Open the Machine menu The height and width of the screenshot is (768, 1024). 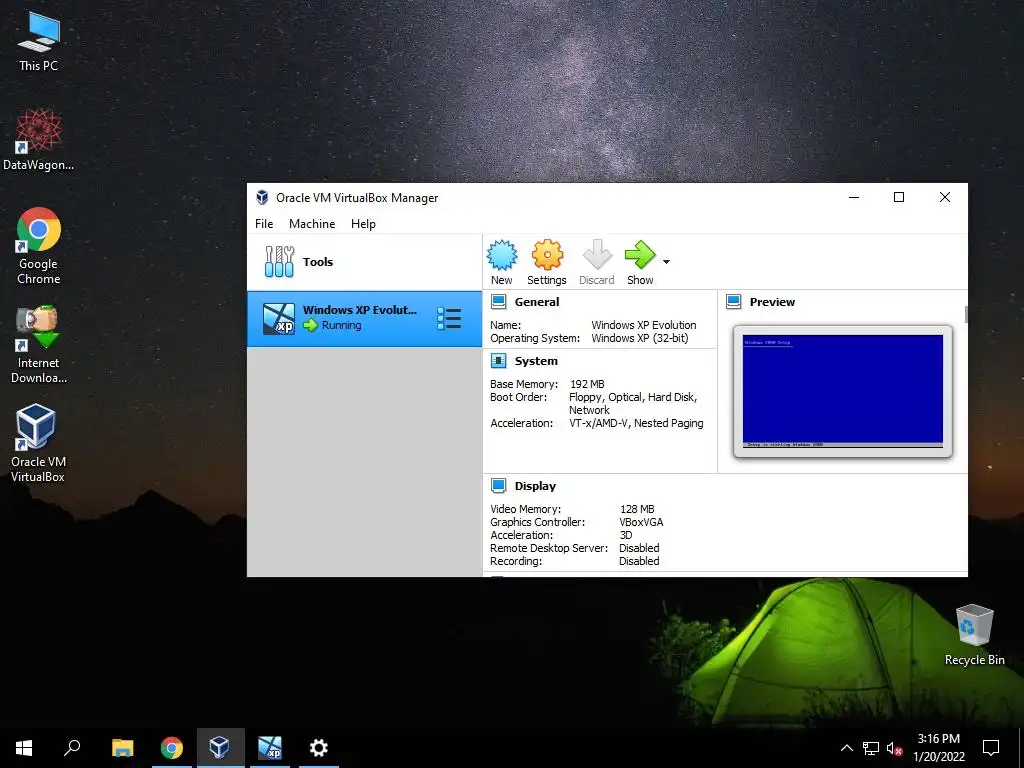[x=312, y=223]
